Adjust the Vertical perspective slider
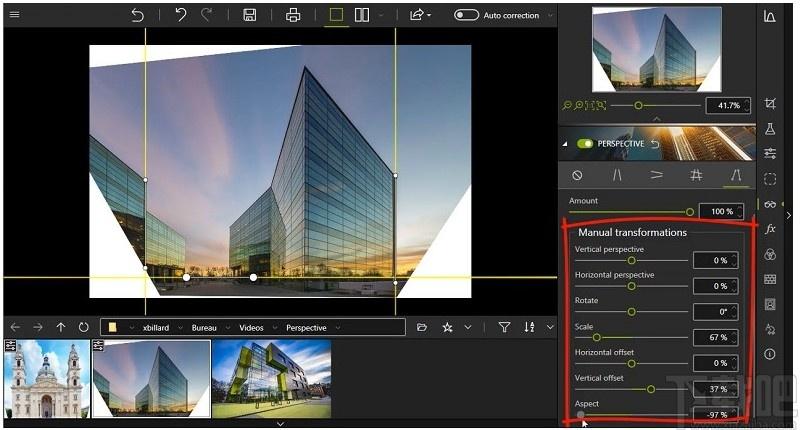 [x=632, y=261]
